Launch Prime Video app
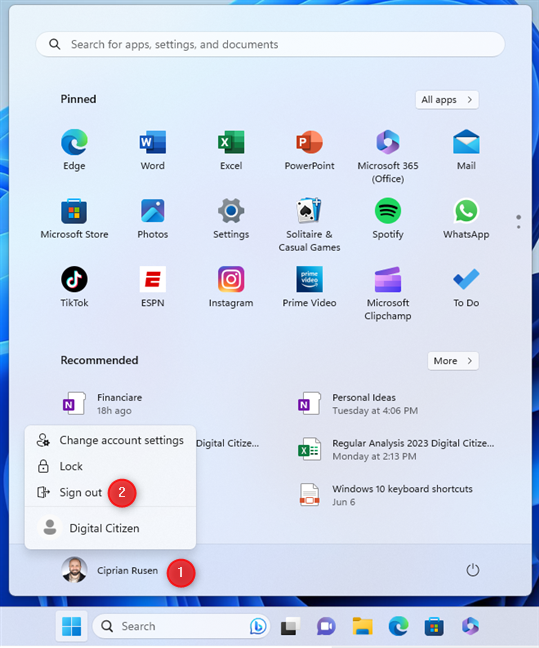This screenshot has height=648, width=539. tap(309, 286)
